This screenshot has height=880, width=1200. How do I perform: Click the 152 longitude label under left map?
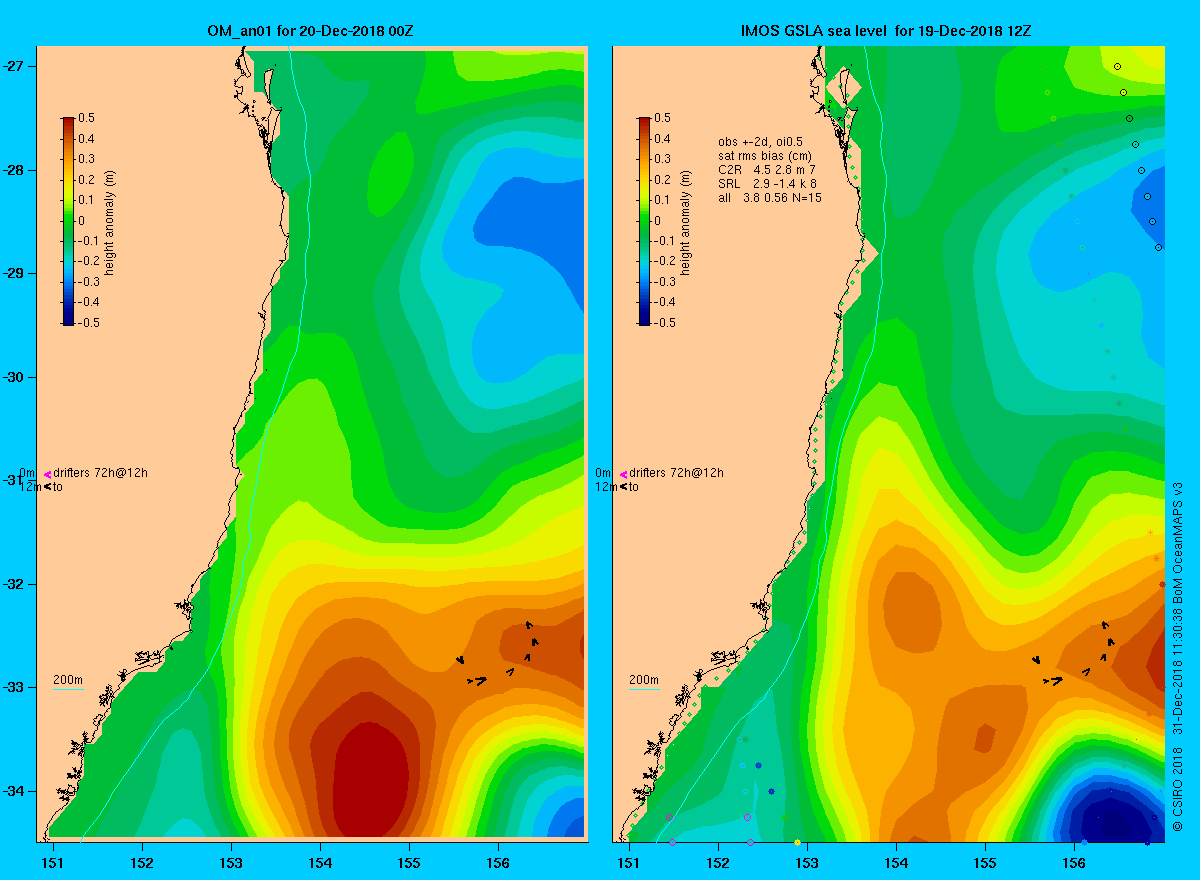[142, 862]
